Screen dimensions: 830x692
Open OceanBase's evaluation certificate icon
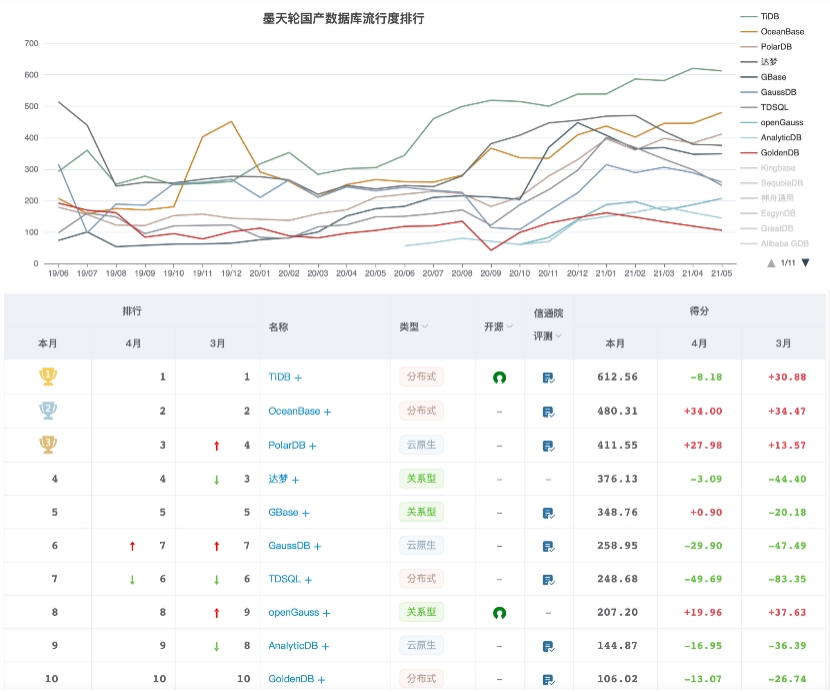(548, 411)
